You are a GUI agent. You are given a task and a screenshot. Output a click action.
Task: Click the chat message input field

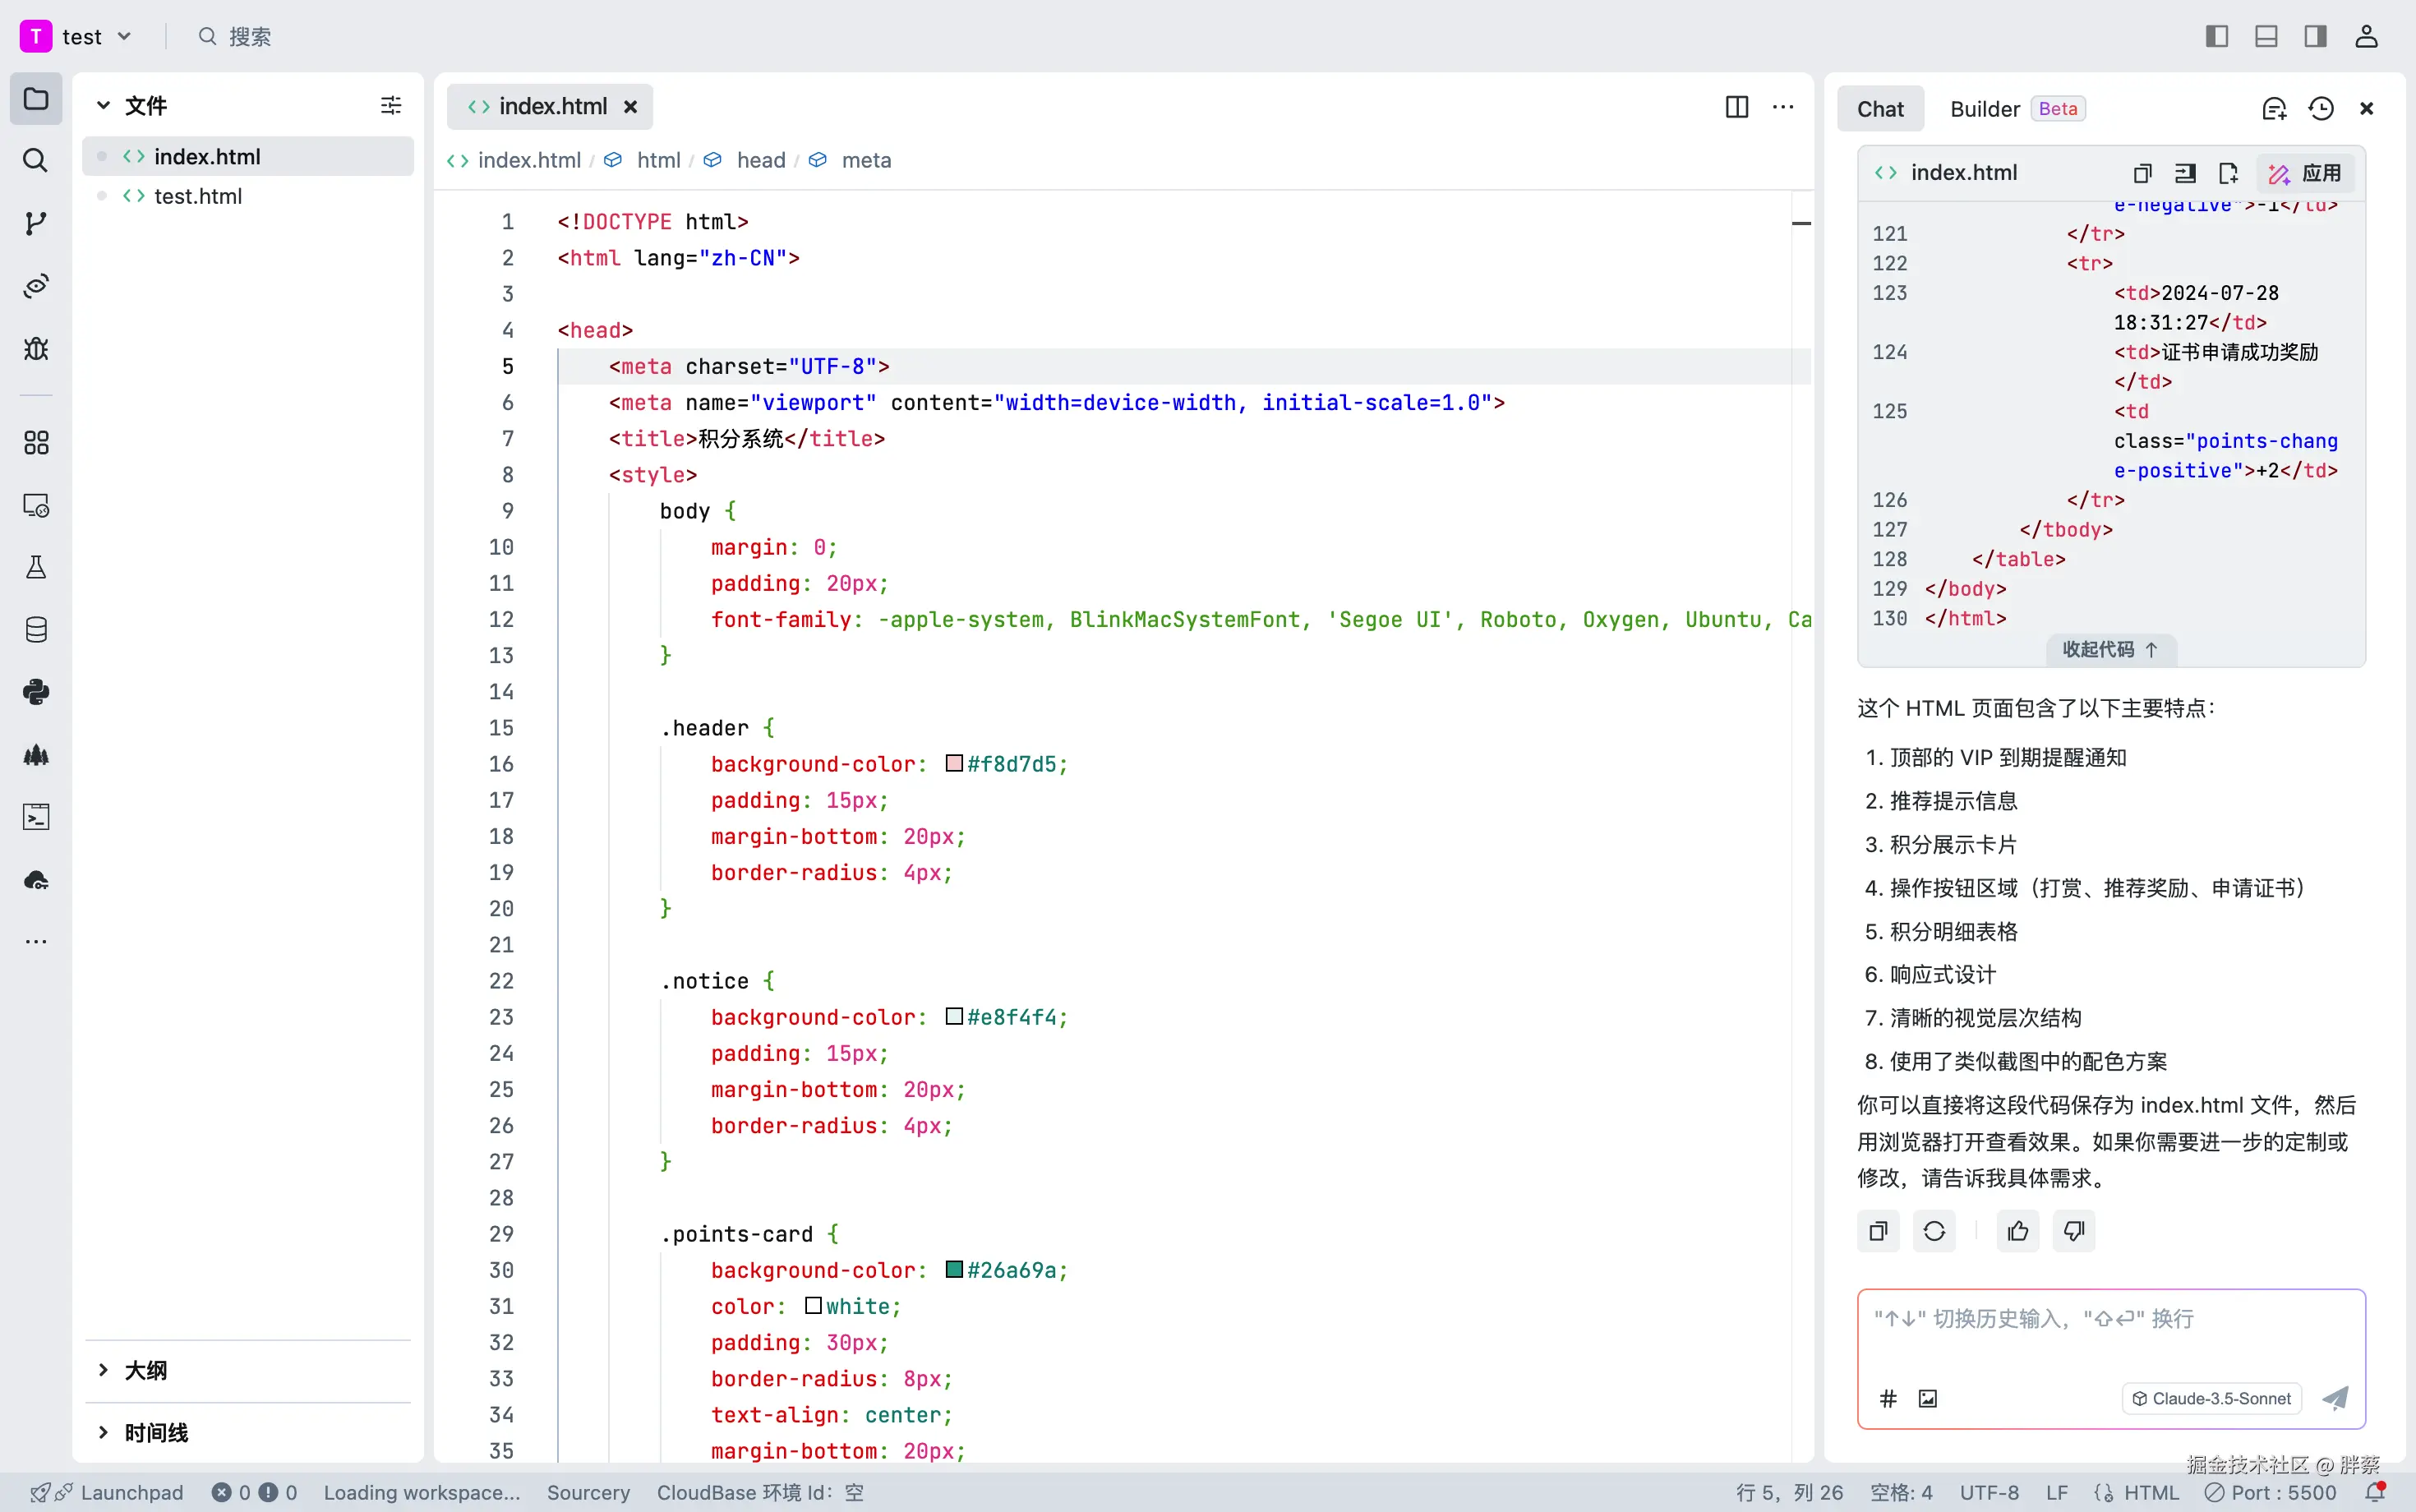(2110, 1335)
